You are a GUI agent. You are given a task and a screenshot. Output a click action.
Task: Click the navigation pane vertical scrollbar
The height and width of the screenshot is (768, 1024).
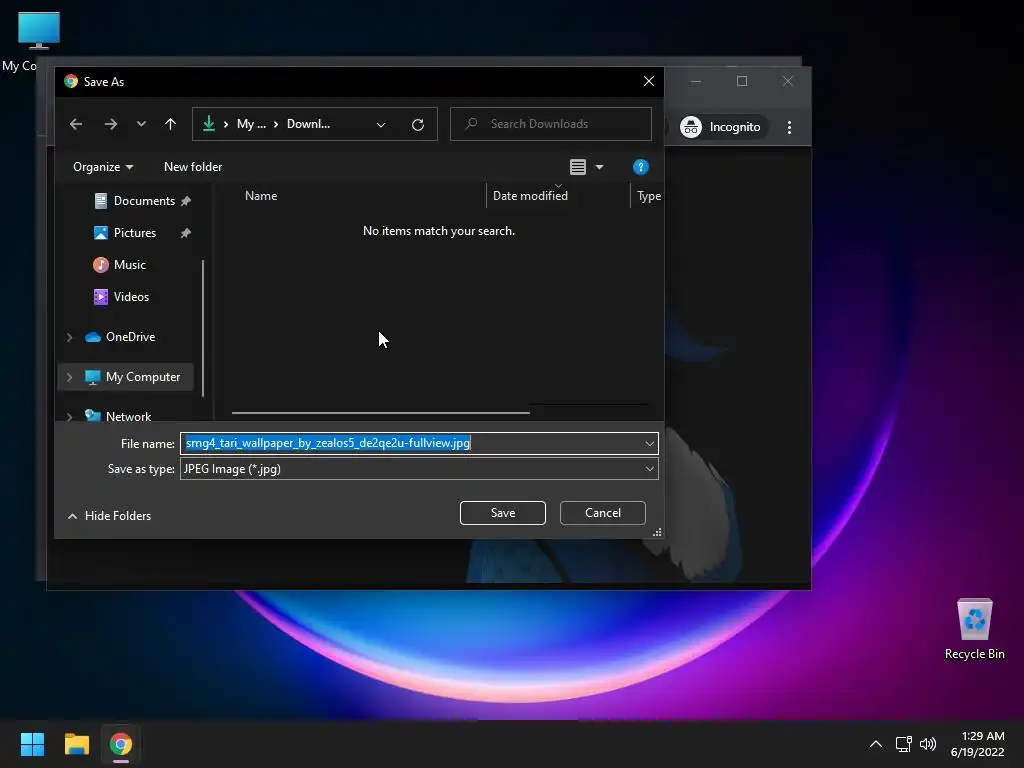tap(203, 328)
